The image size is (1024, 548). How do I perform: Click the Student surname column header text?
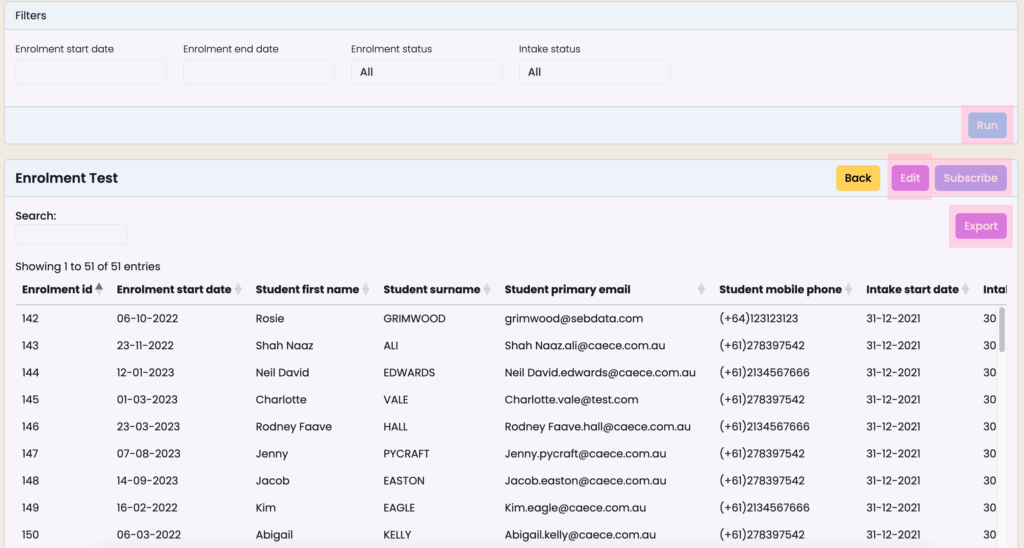(x=432, y=289)
